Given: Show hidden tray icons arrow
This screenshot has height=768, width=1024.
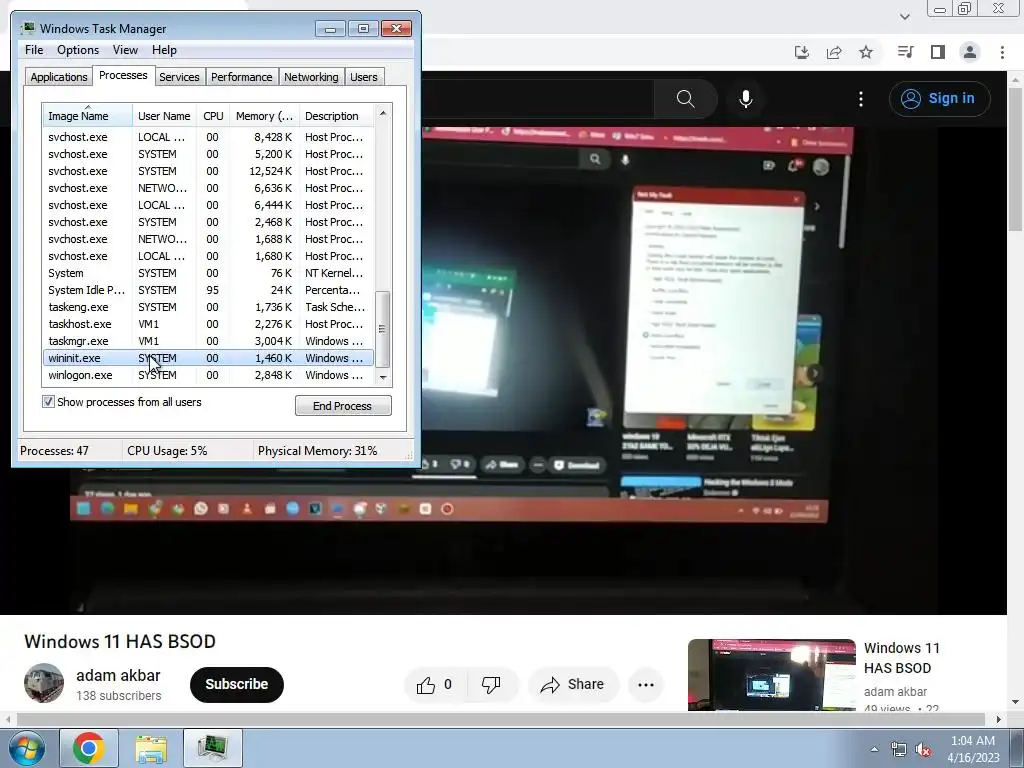Looking at the screenshot, I should click(x=874, y=750).
